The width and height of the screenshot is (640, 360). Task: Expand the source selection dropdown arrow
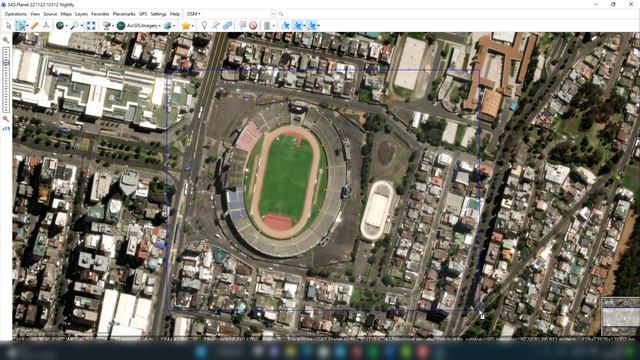[x=113, y=26]
